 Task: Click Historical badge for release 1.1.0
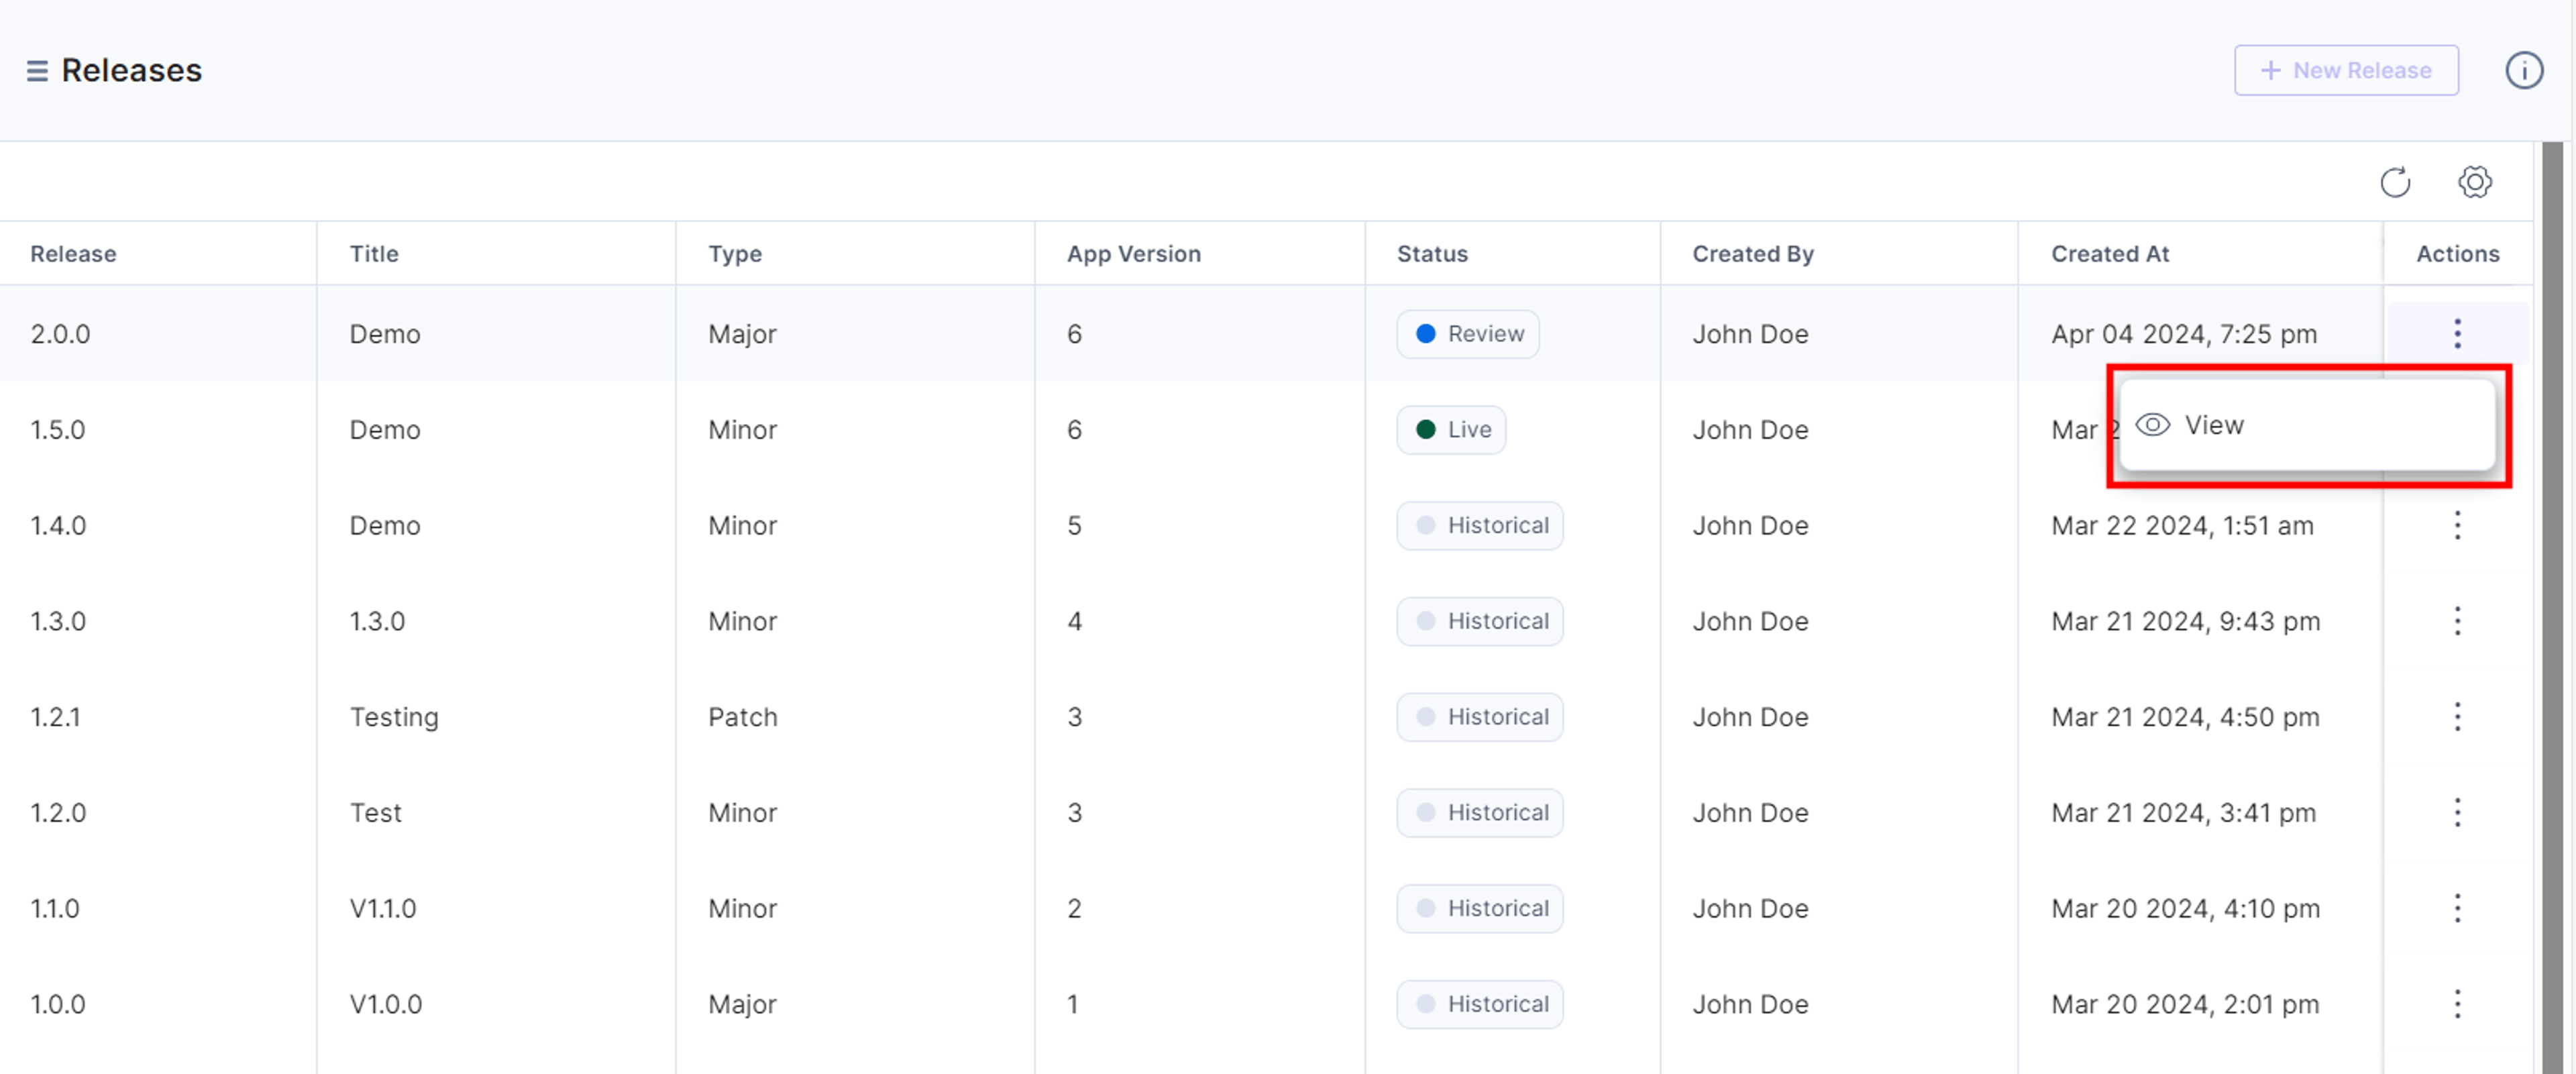[1479, 908]
